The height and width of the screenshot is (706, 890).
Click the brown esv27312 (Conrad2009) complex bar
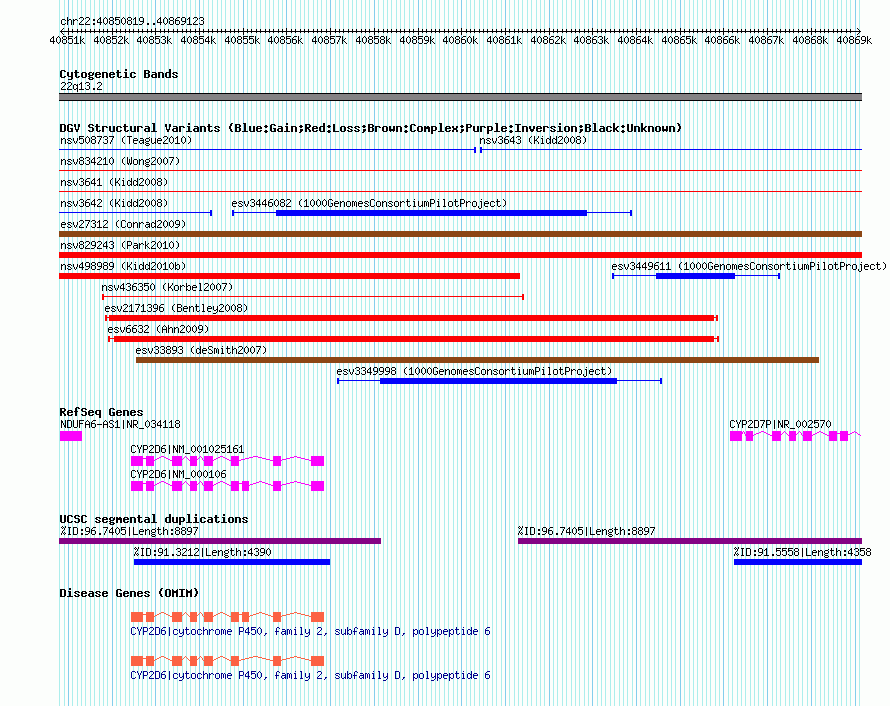(460, 234)
